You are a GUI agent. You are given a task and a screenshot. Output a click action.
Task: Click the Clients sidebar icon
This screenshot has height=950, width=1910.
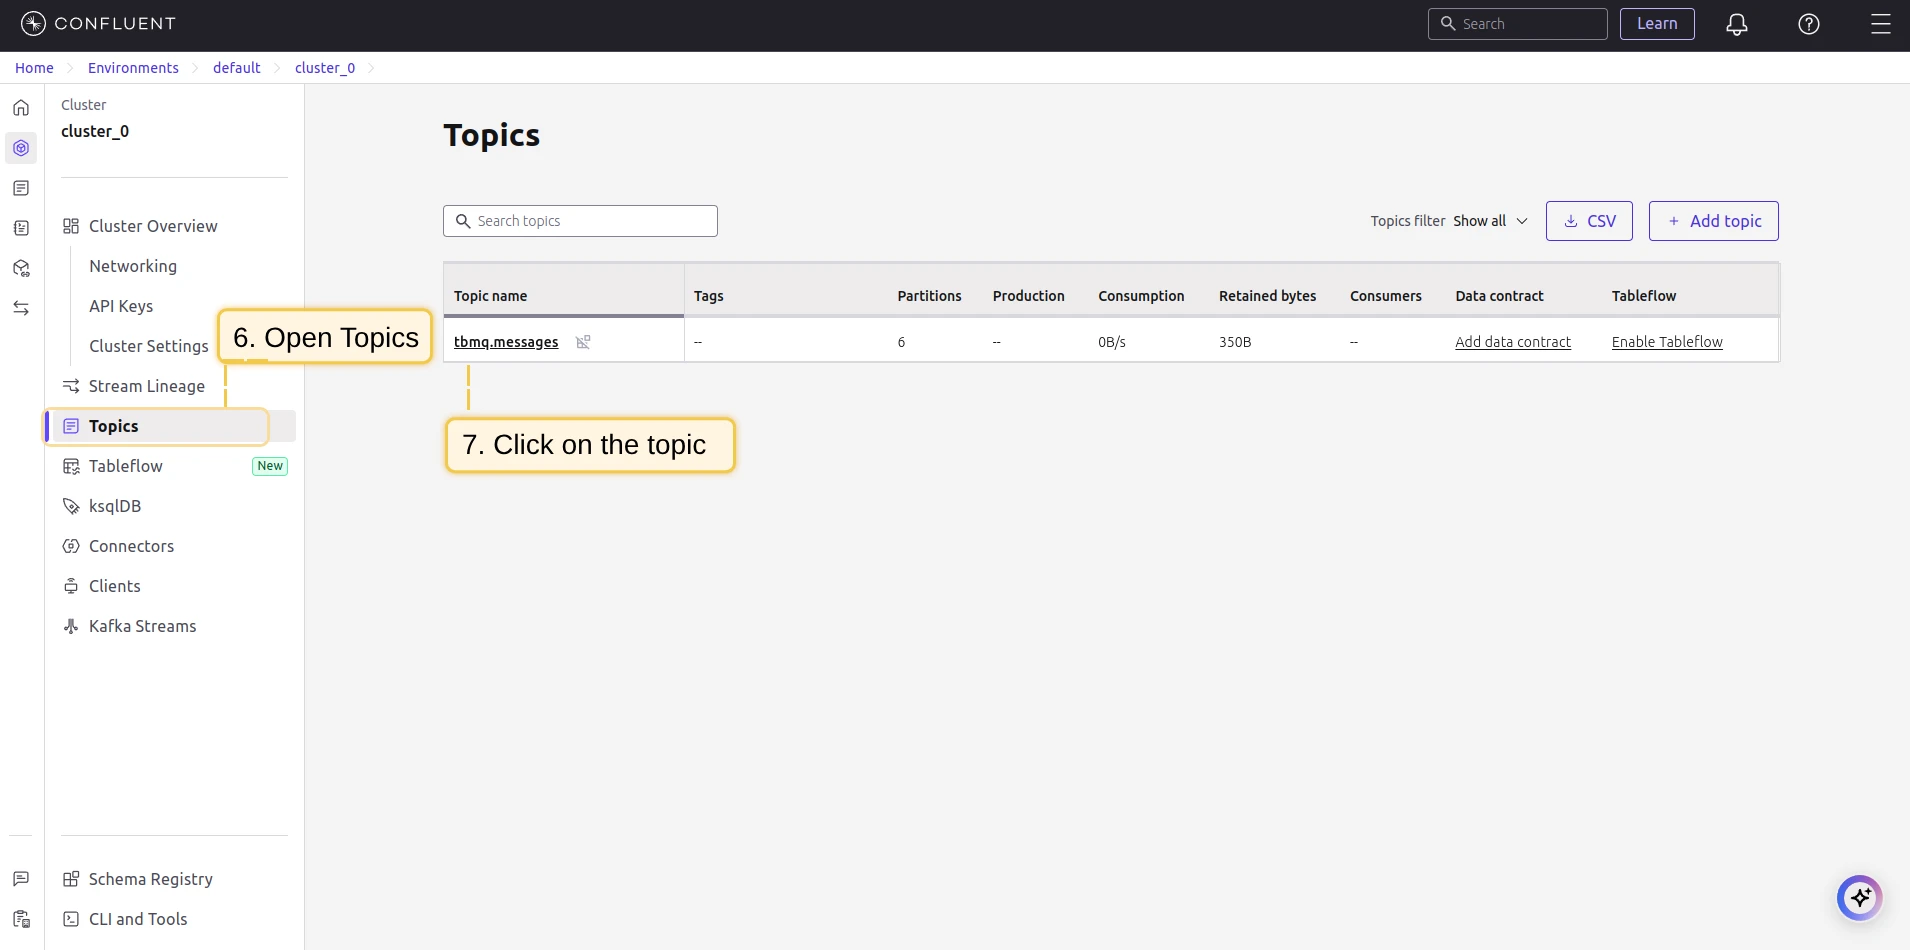tap(71, 586)
